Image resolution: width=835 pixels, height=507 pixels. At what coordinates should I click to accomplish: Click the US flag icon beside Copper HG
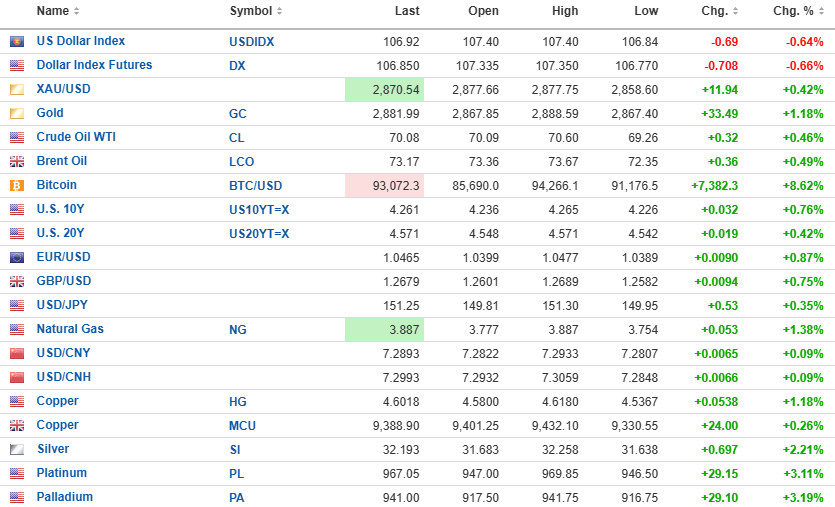point(17,402)
